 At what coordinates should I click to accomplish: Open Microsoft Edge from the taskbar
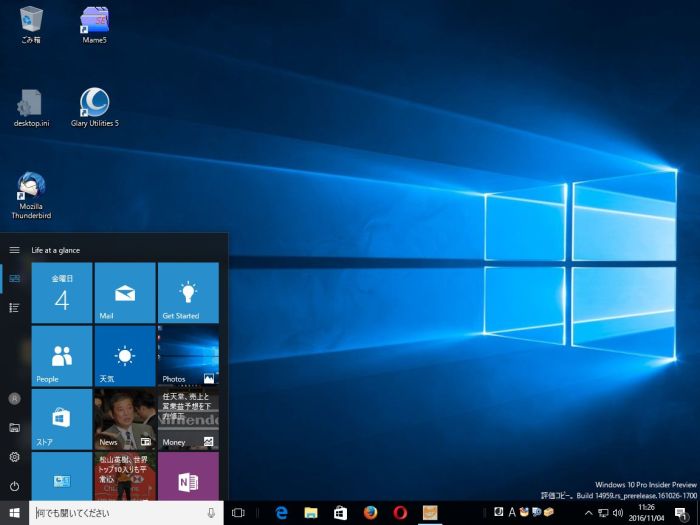click(281, 512)
